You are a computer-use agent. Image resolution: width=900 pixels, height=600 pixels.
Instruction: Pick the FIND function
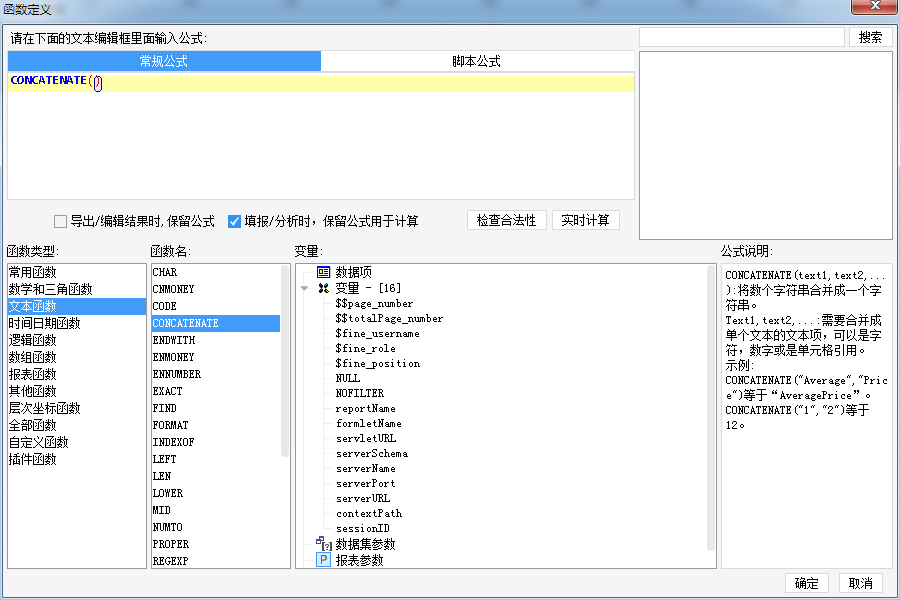click(216, 408)
